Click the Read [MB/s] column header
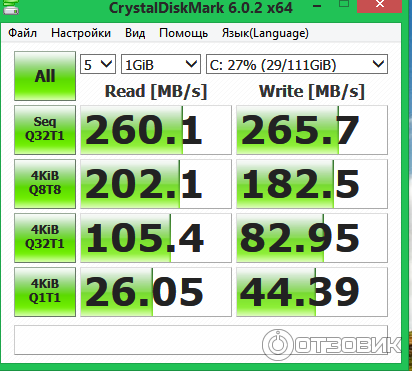Viewport: 412px width, 371px height. 156,91
